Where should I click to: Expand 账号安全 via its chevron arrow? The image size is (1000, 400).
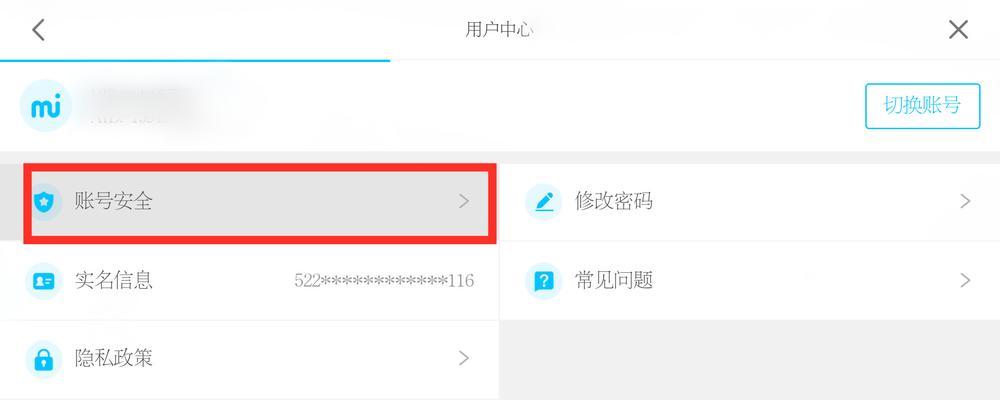coord(464,202)
